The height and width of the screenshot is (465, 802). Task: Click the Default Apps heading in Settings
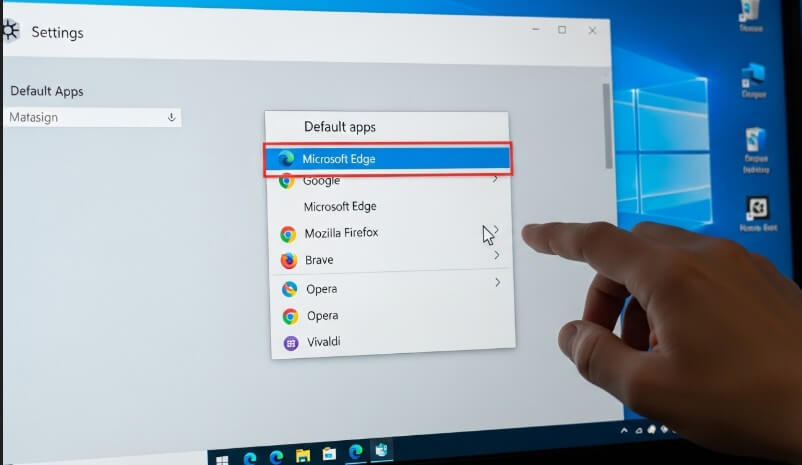pos(47,91)
